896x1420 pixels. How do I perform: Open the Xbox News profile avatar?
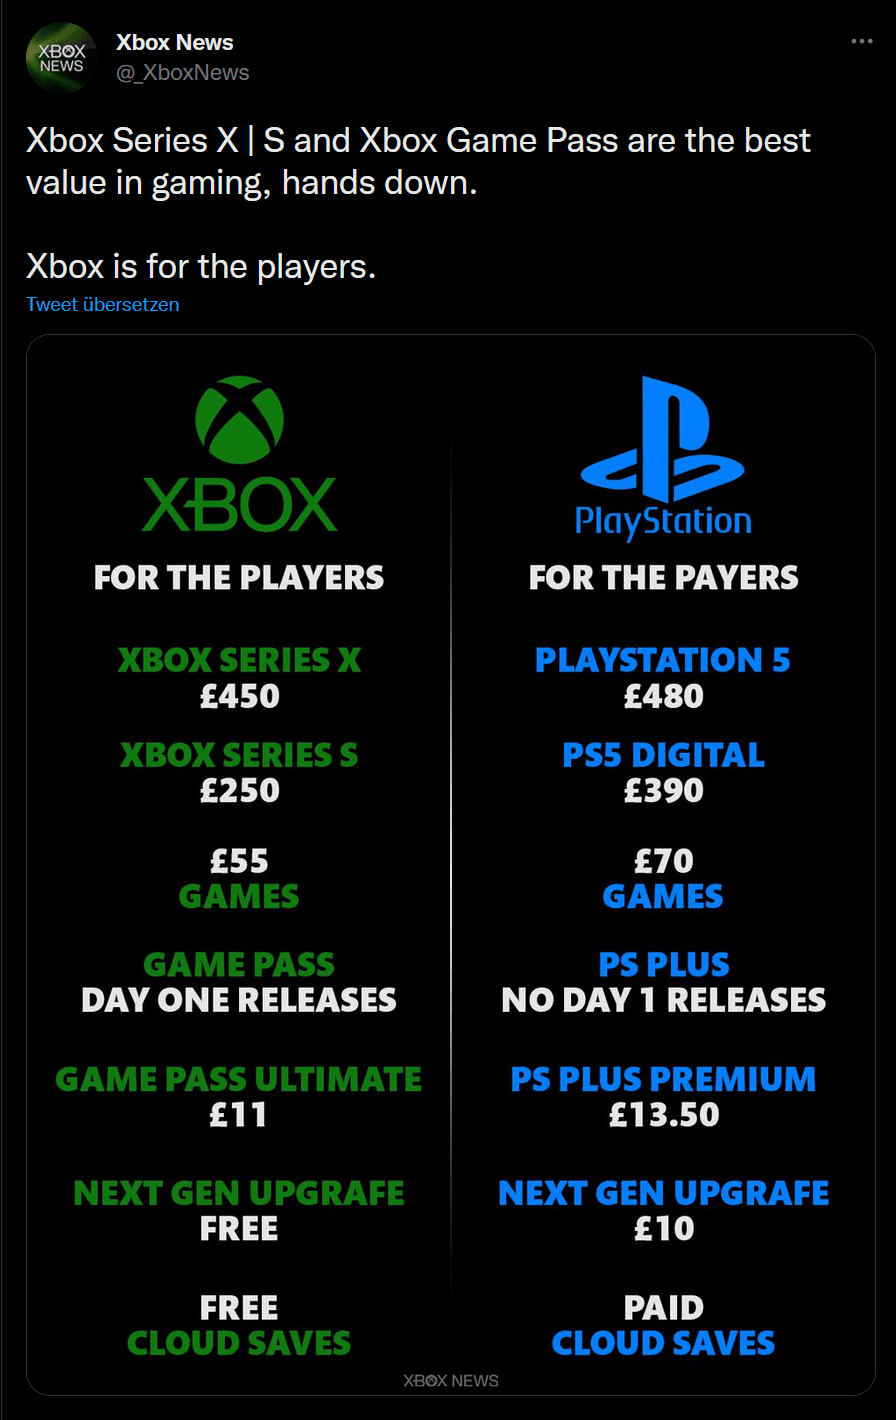pyautogui.click(x=61, y=58)
